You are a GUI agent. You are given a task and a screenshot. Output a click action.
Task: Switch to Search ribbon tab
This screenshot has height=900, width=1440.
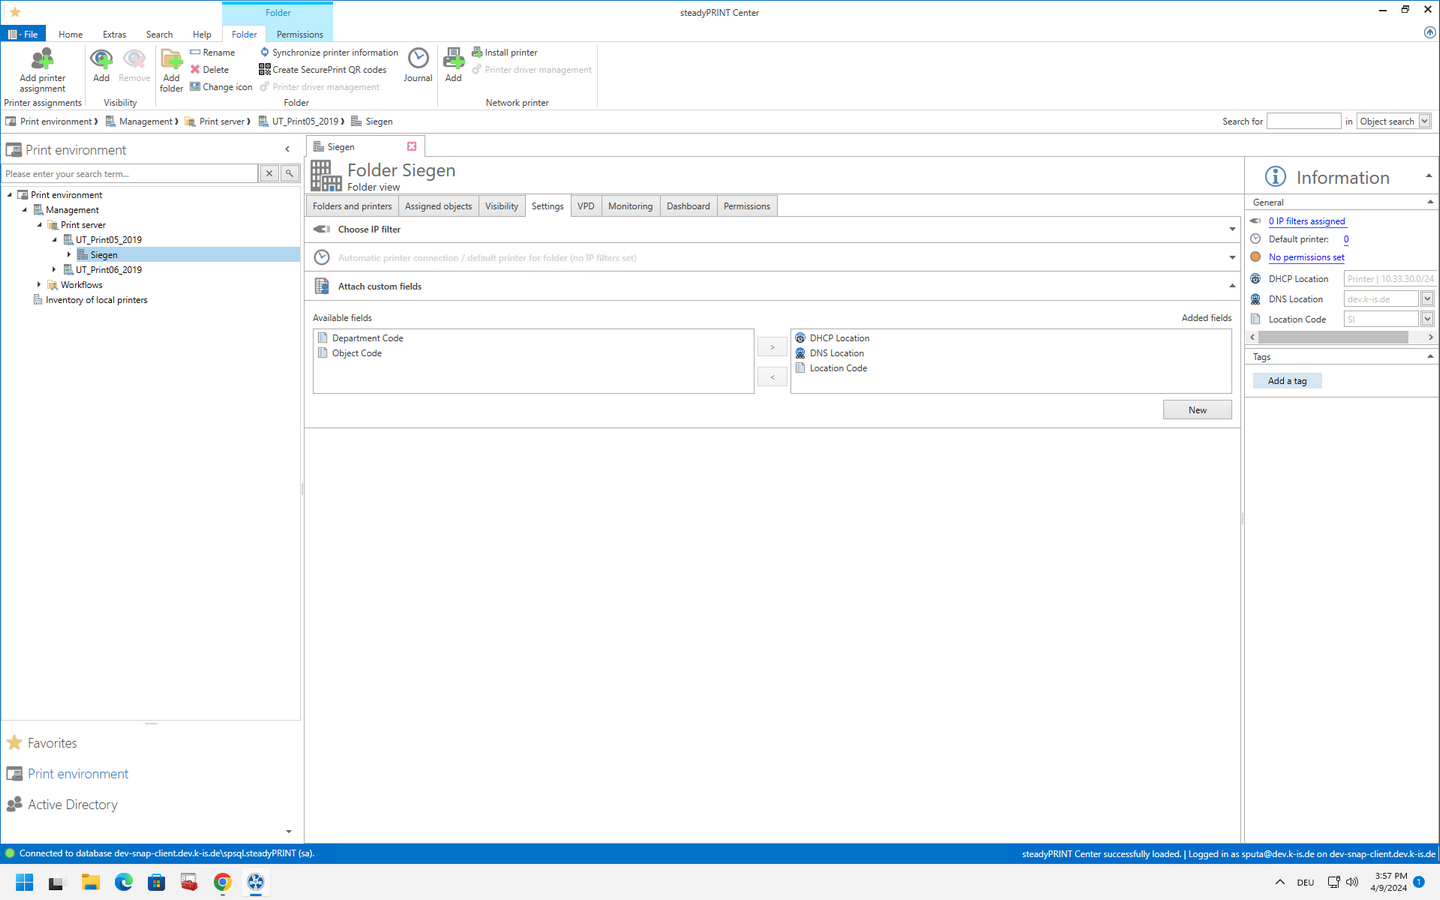click(159, 34)
